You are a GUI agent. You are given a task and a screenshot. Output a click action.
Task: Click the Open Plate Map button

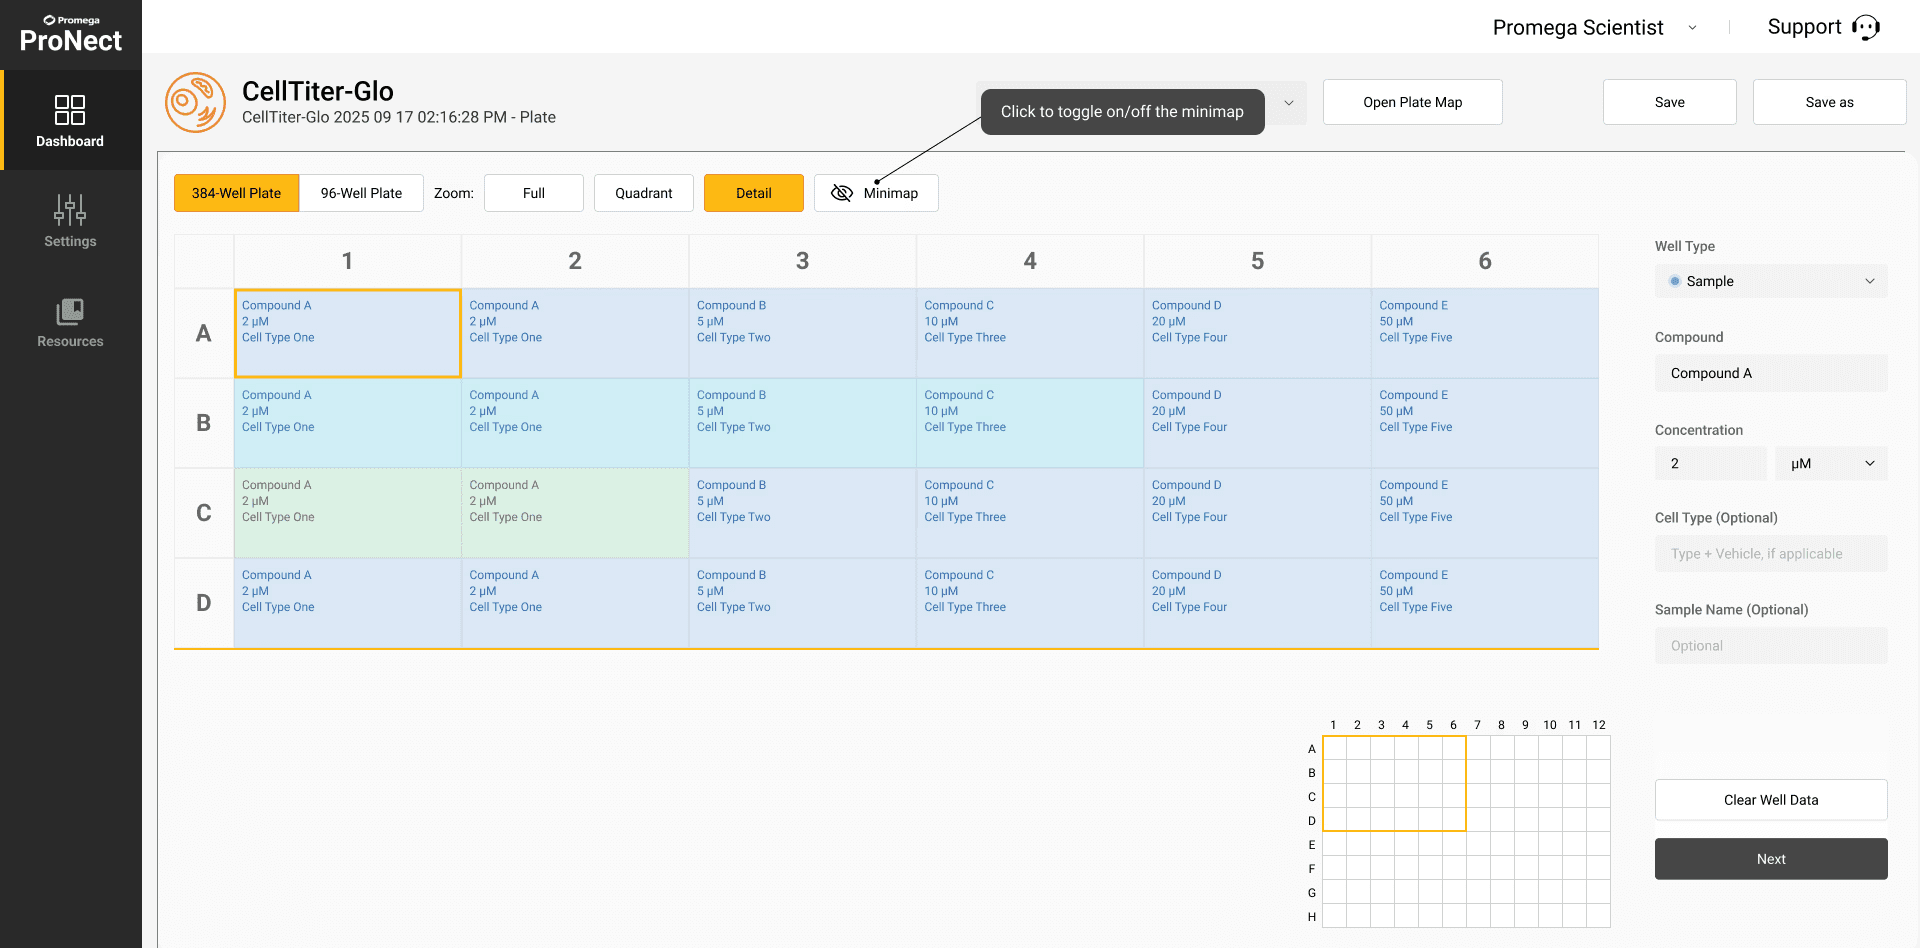tap(1413, 102)
